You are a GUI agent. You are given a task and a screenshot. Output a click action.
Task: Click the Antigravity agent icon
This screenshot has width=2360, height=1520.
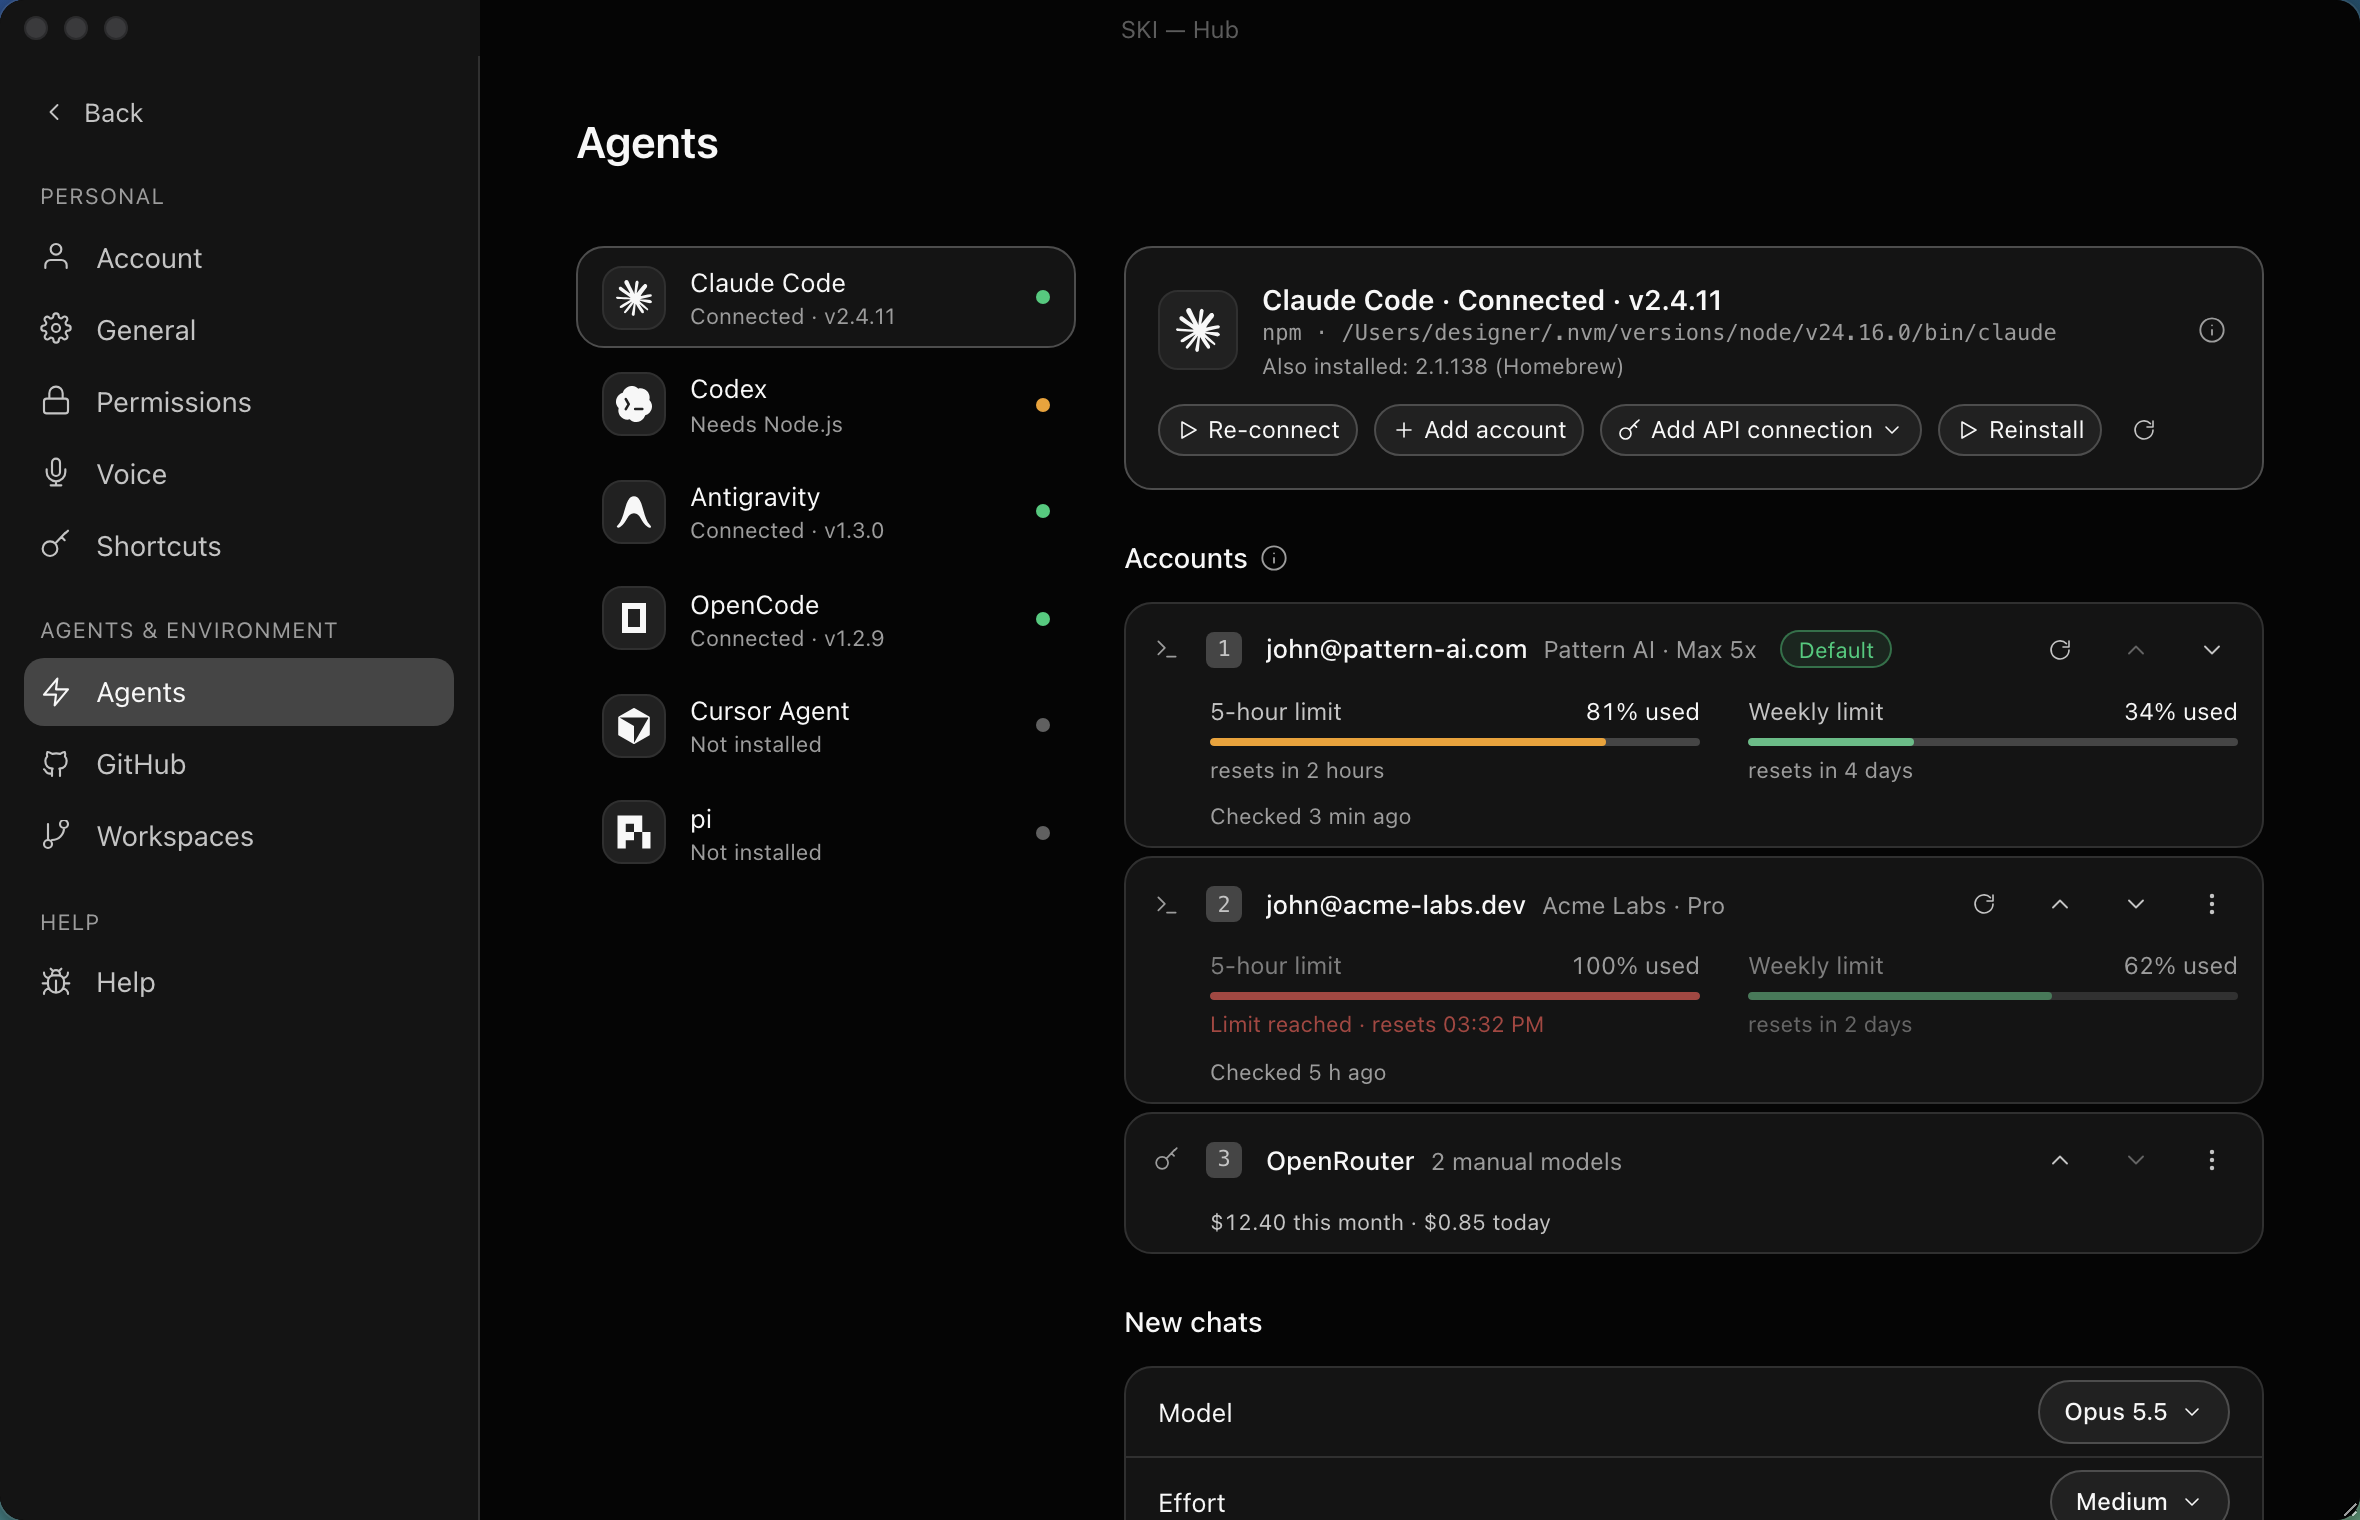tap(634, 512)
